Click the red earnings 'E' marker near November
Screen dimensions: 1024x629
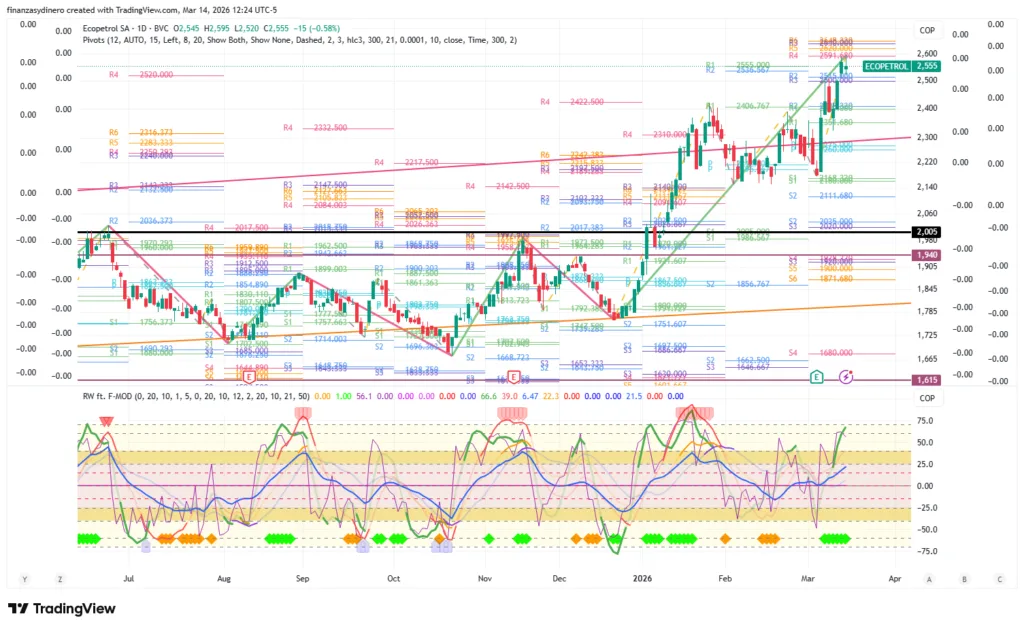click(x=513, y=377)
